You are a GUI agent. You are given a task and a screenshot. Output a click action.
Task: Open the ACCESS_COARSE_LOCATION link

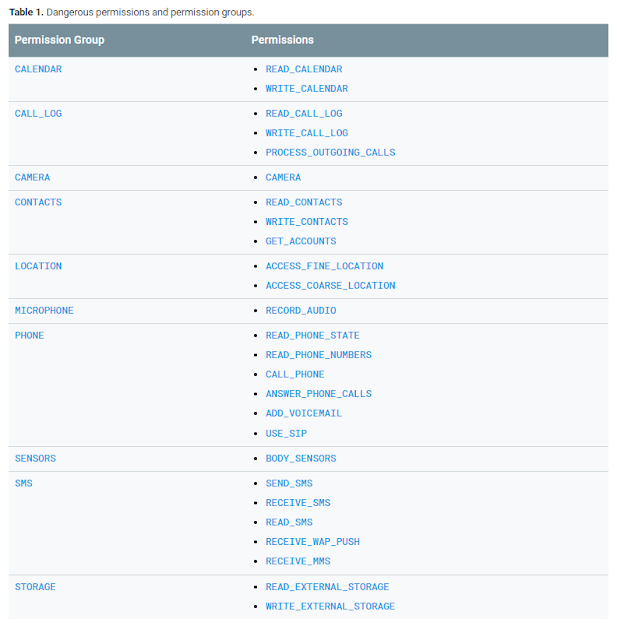tap(331, 286)
